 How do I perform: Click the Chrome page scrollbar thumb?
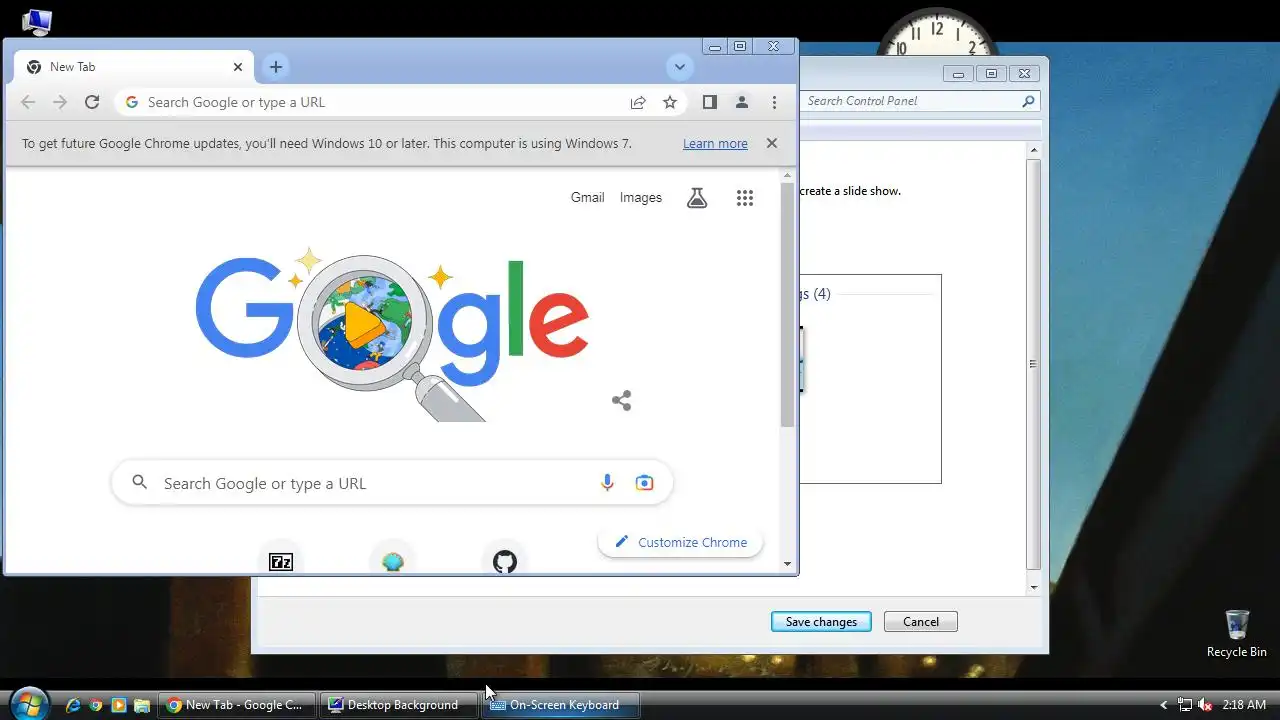787,305
